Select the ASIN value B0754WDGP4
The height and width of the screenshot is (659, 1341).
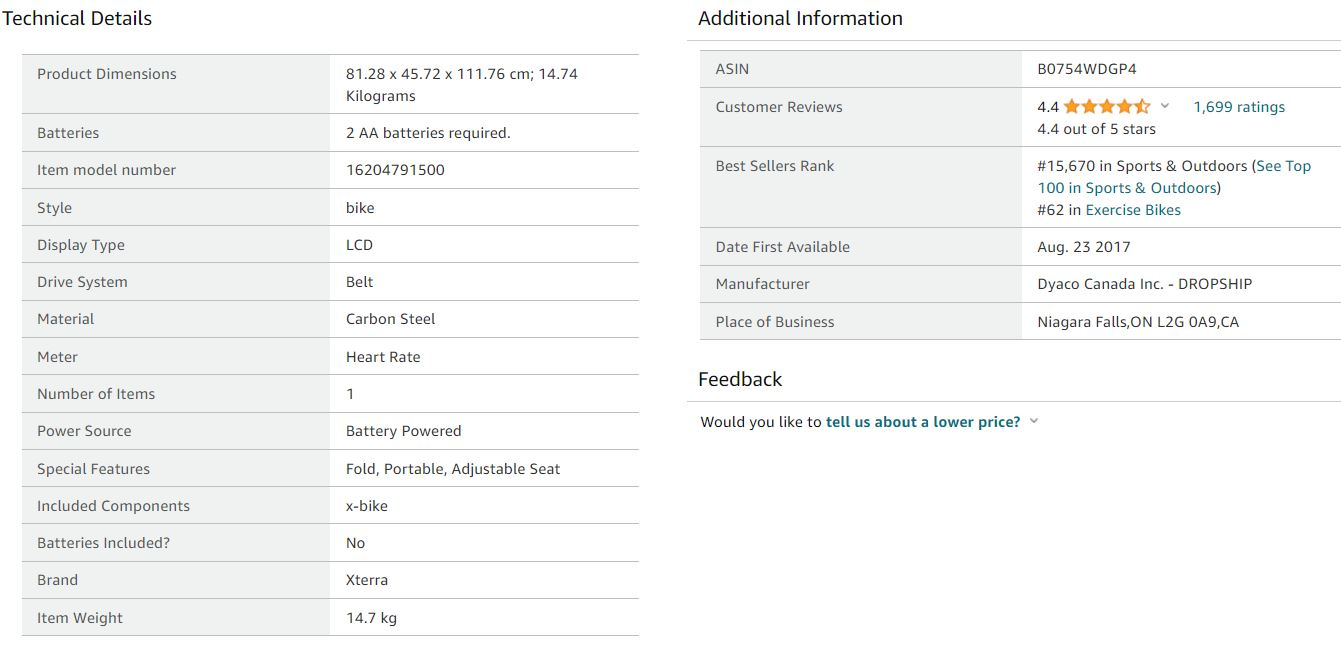1087,69
